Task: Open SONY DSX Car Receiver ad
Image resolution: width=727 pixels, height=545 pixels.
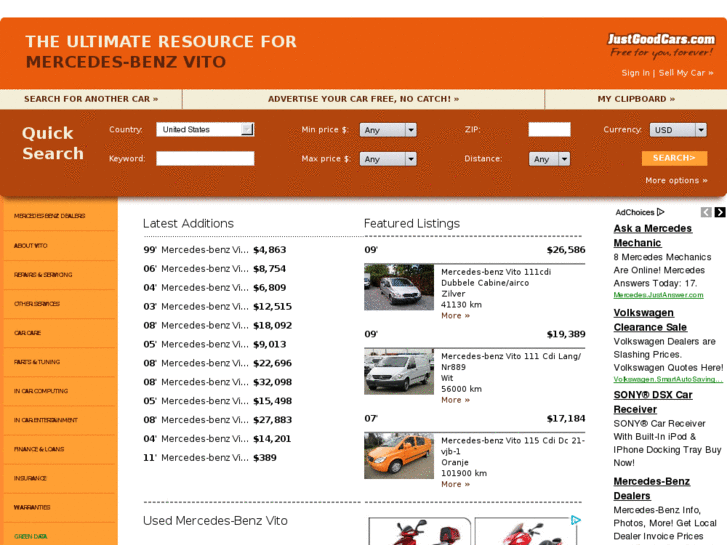Action: 653,402
